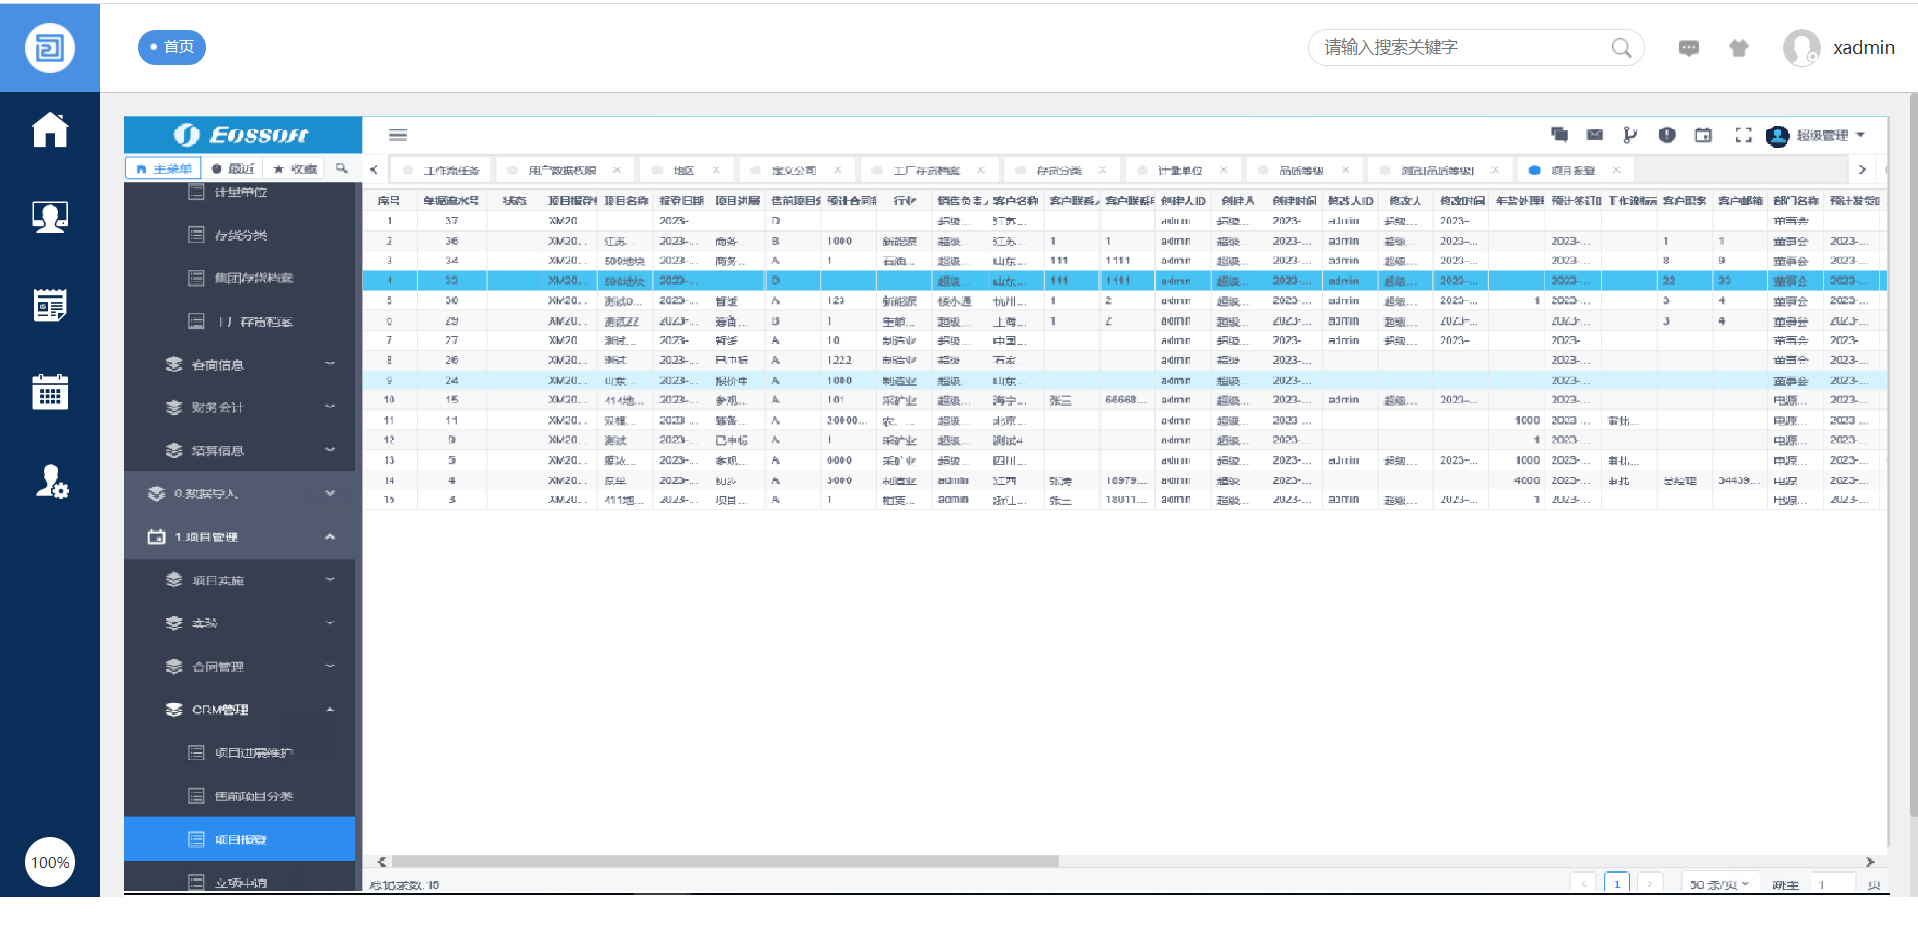
Task: Switch to the 用户数据权限 tab
Action: (x=562, y=171)
